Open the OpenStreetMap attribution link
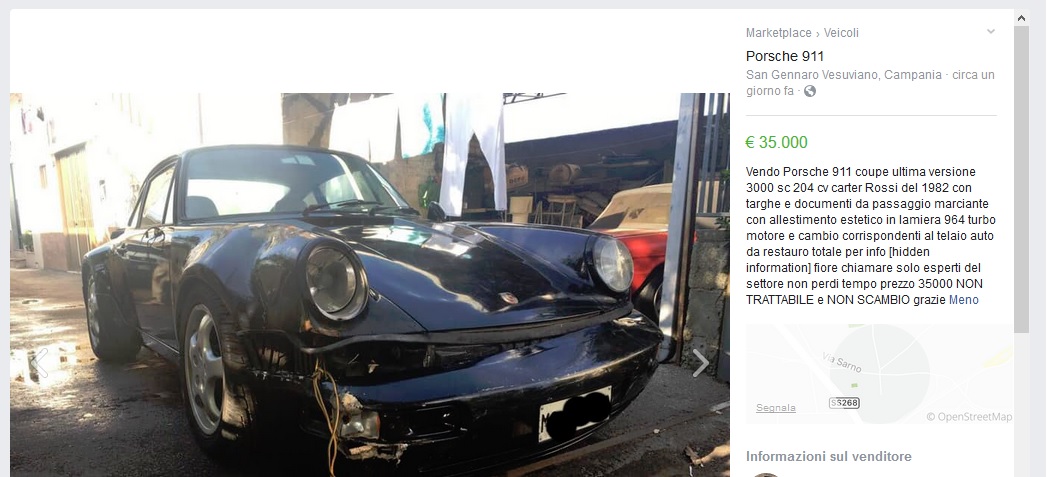1055x477 pixels. point(970,417)
